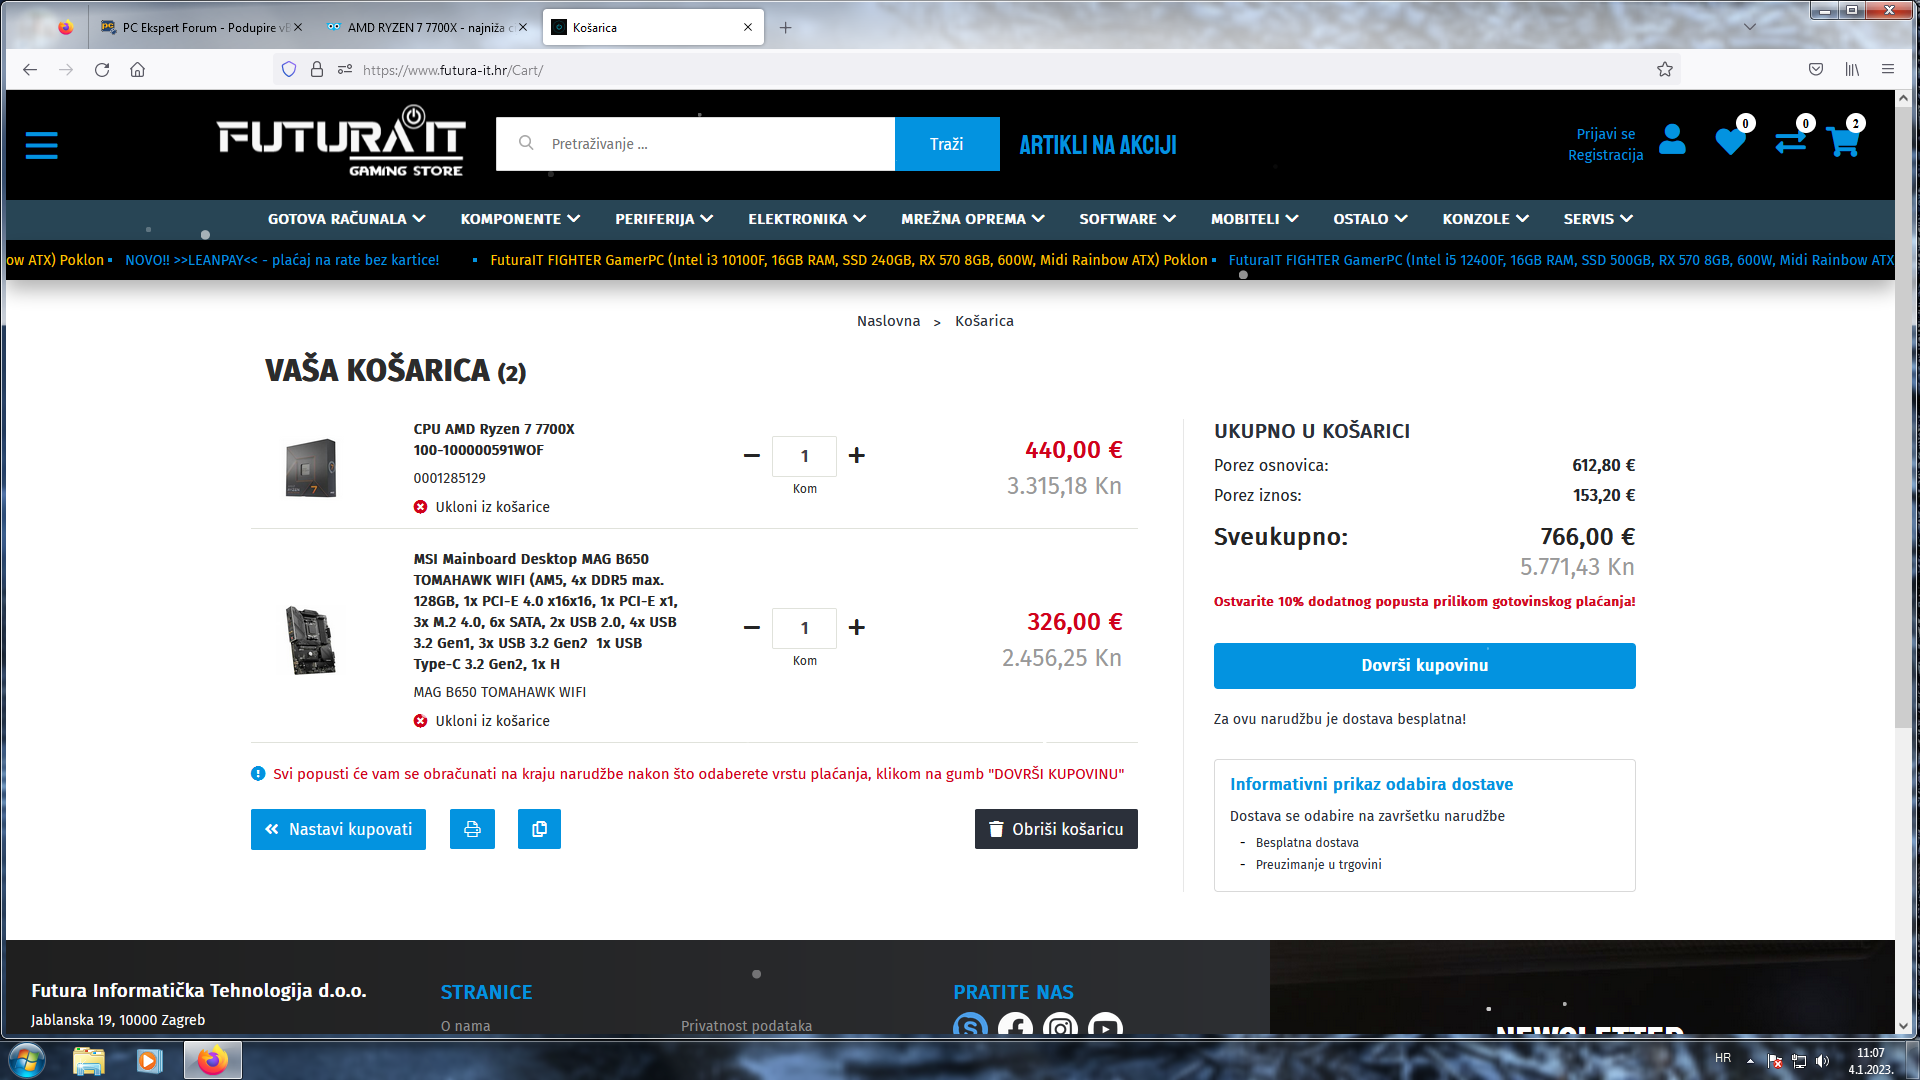Open the hamburger menu icon
The height and width of the screenshot is (1080, 1920).
(41, 145)
